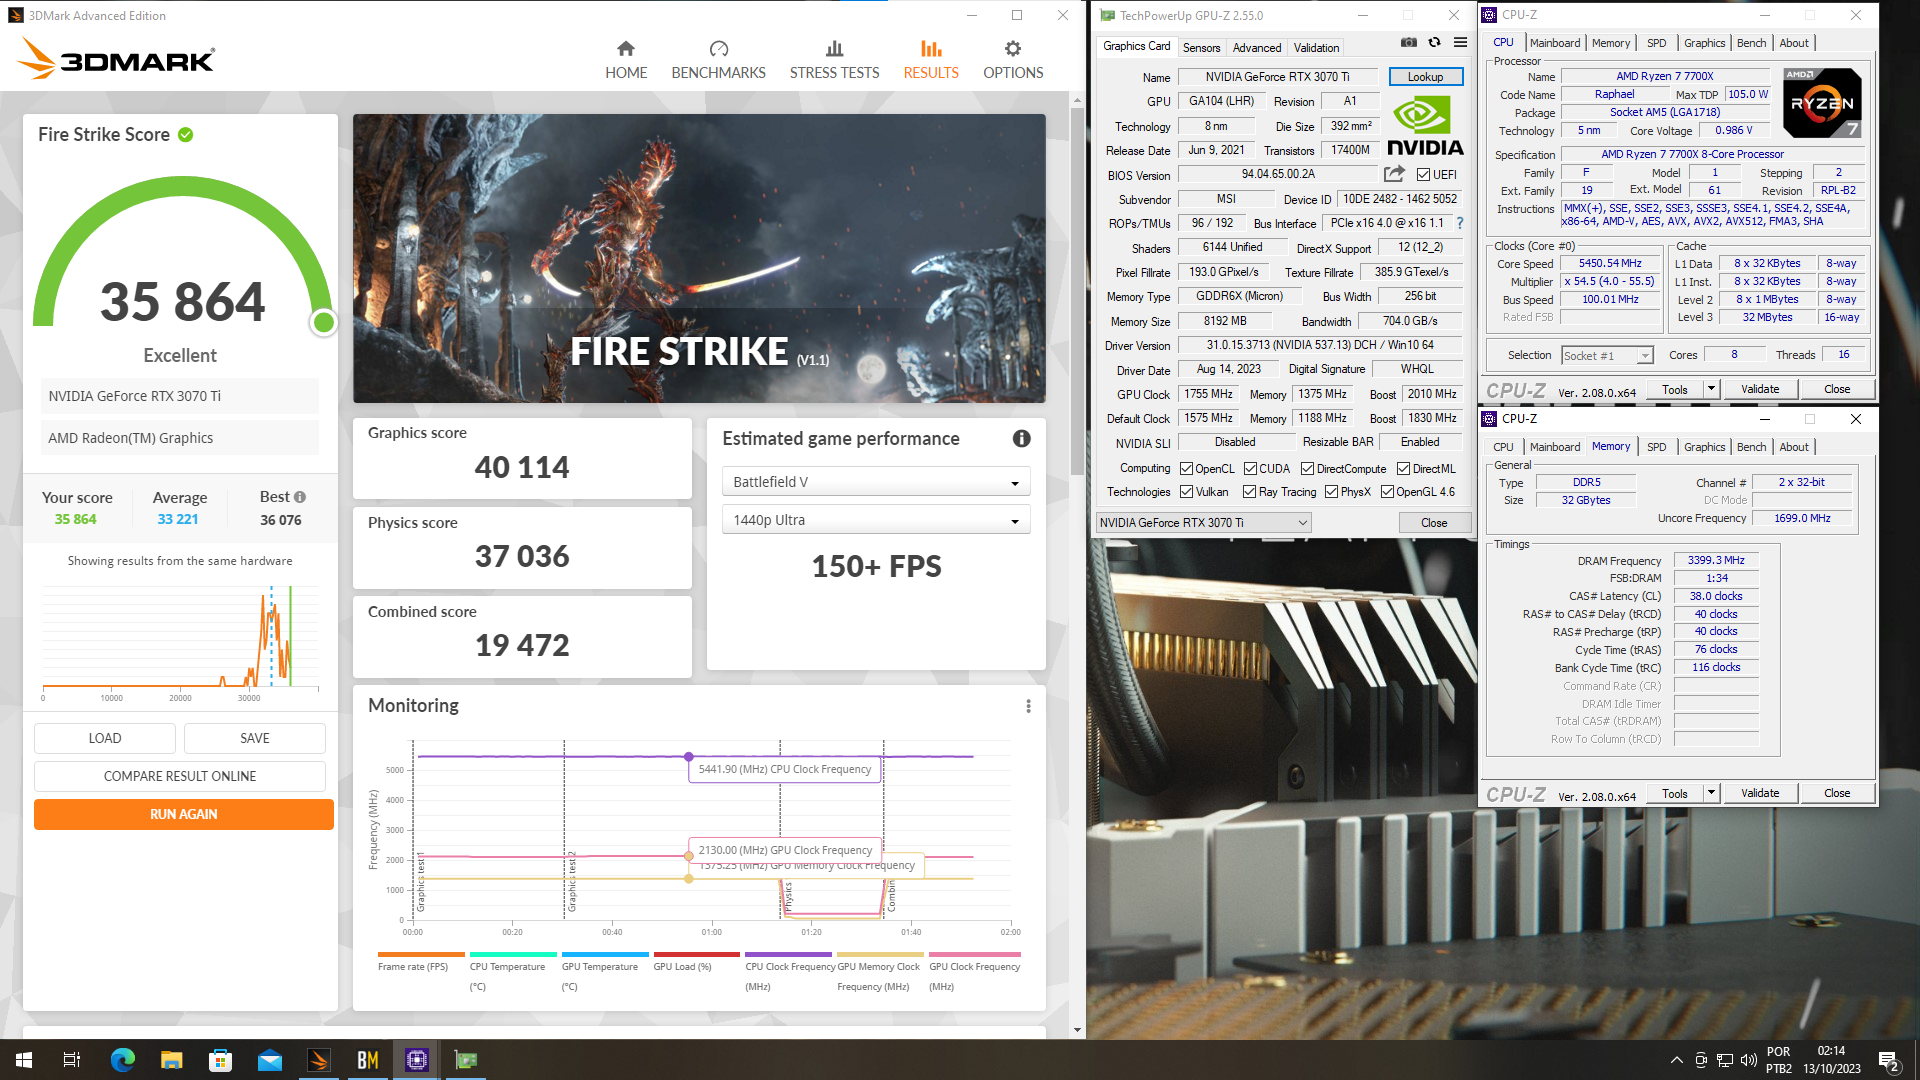Open the Bench tab in upper CPU-Z
The image size is (1920, 1080).
point(1751,43)
